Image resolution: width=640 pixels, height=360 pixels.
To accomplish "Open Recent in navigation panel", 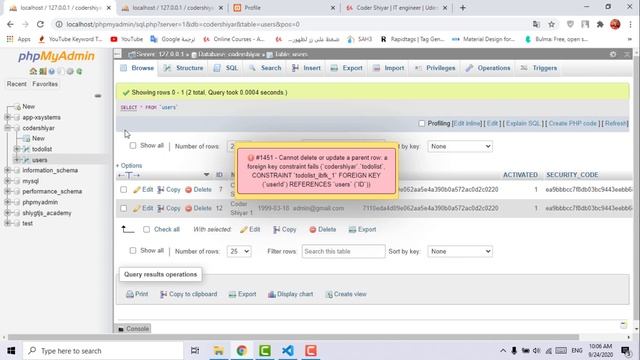I will click(x=17, y=84).
